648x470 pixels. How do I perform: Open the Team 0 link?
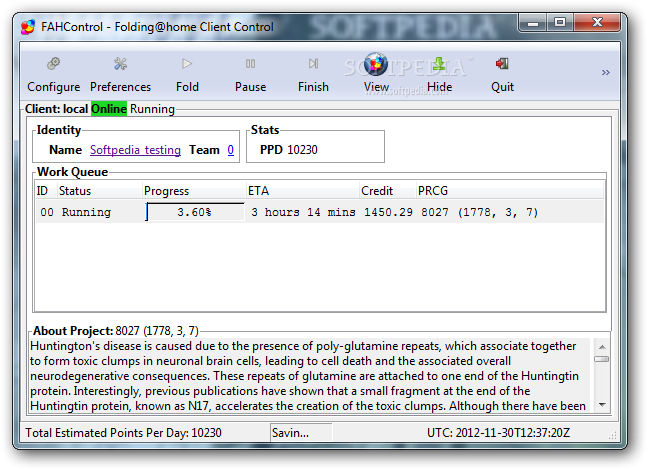231,150
